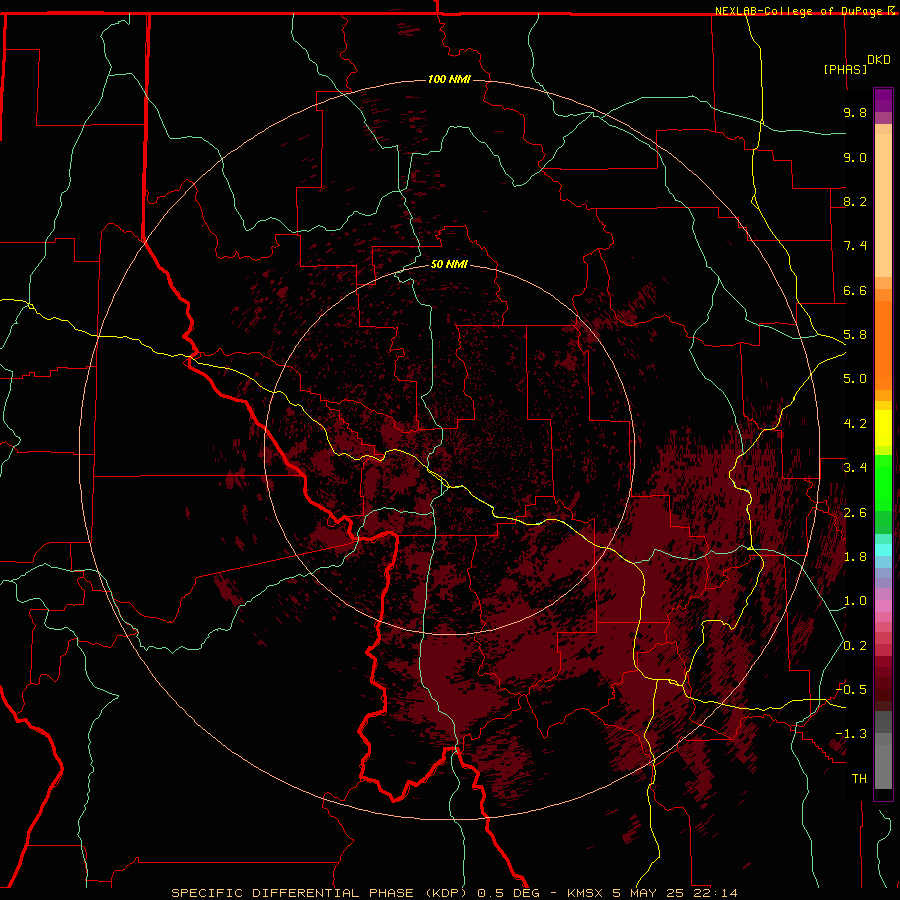Click the [PHAS] units label
The image size is (900, 900).
click(845, 69)
